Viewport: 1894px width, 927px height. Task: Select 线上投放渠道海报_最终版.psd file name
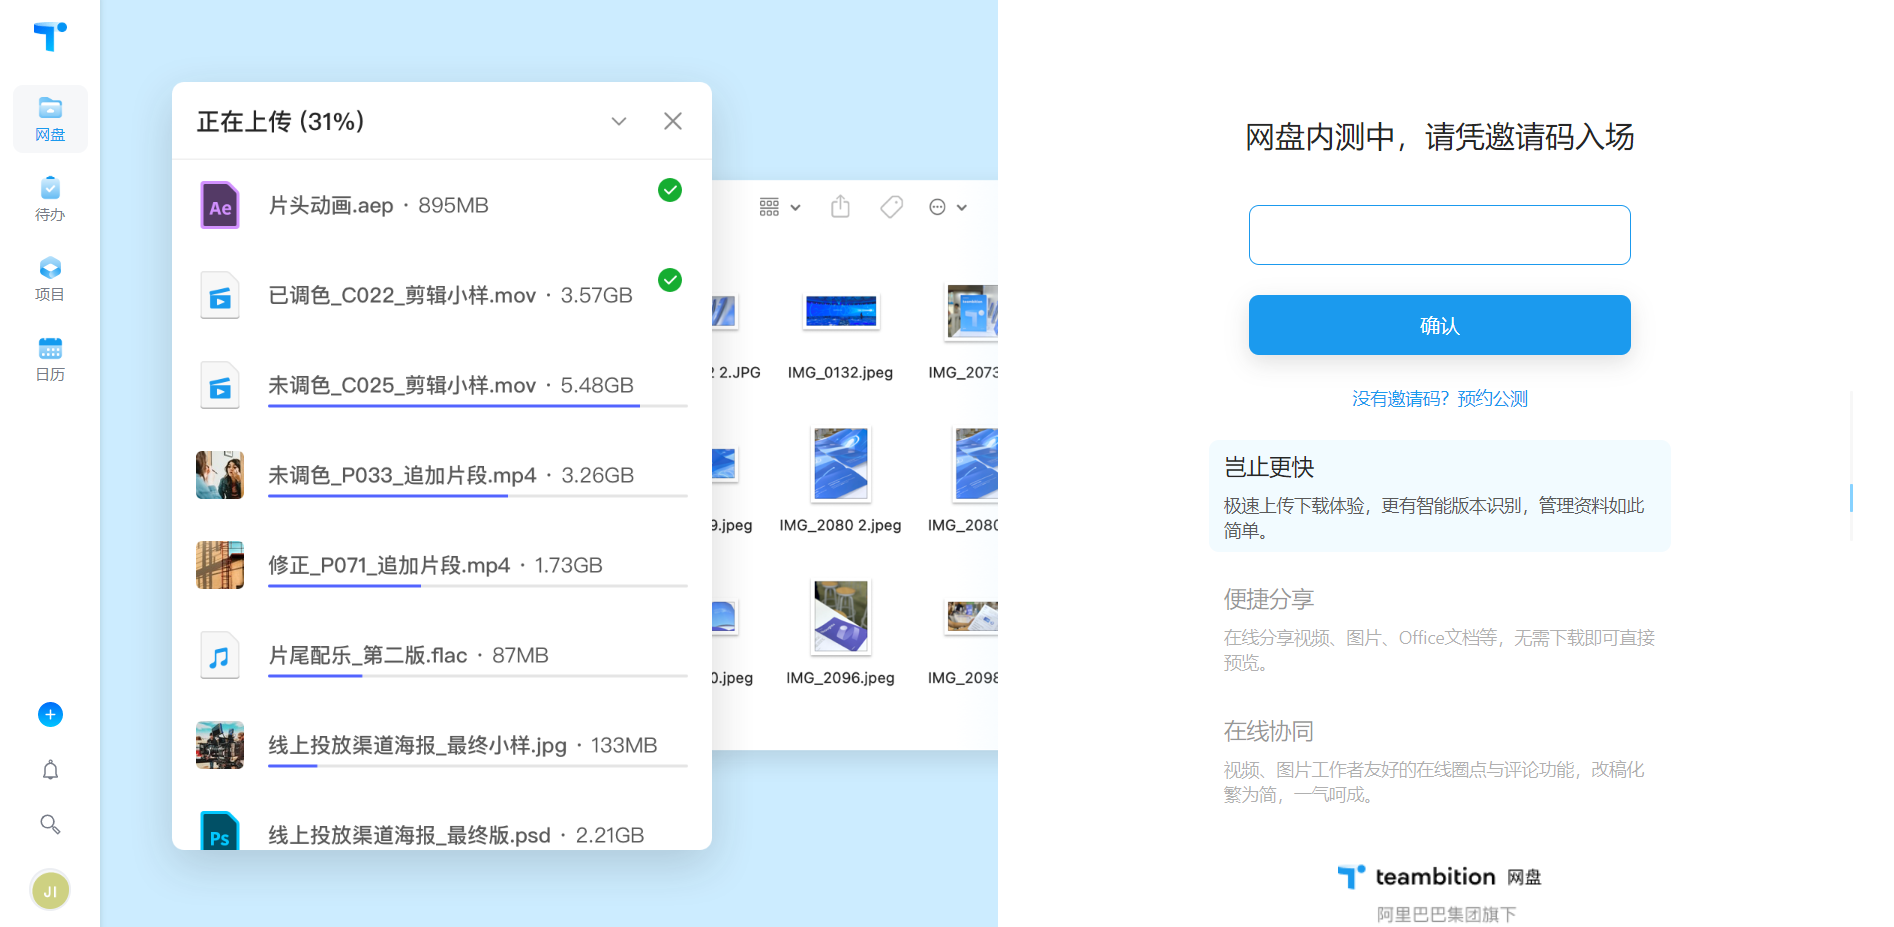coord(409,835)
